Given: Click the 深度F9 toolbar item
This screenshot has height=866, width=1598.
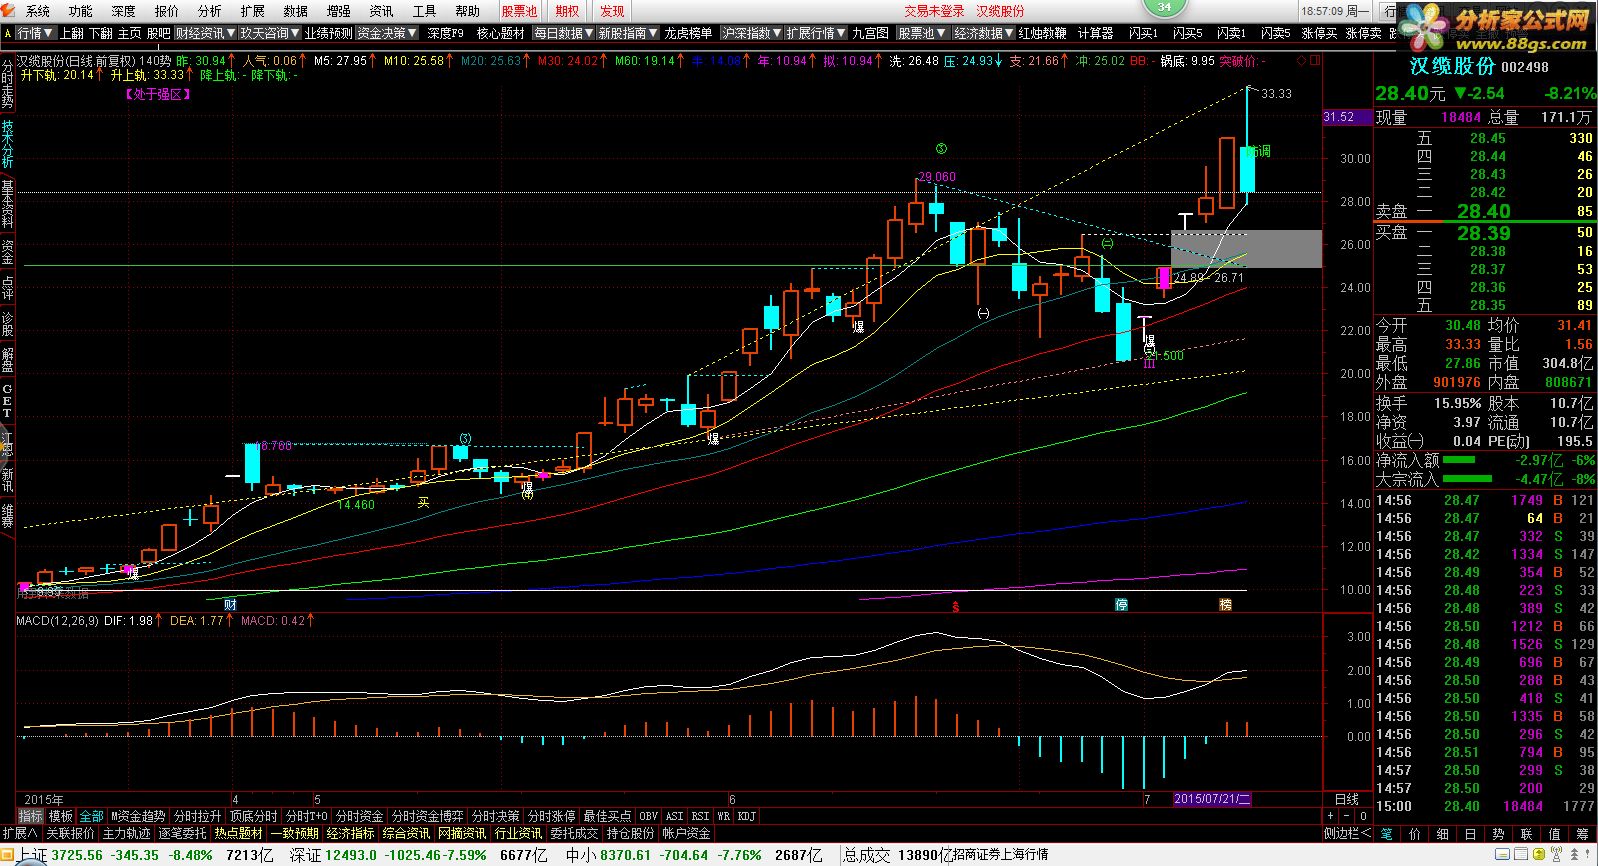Looking at the screenshot, I should point(445,33).
